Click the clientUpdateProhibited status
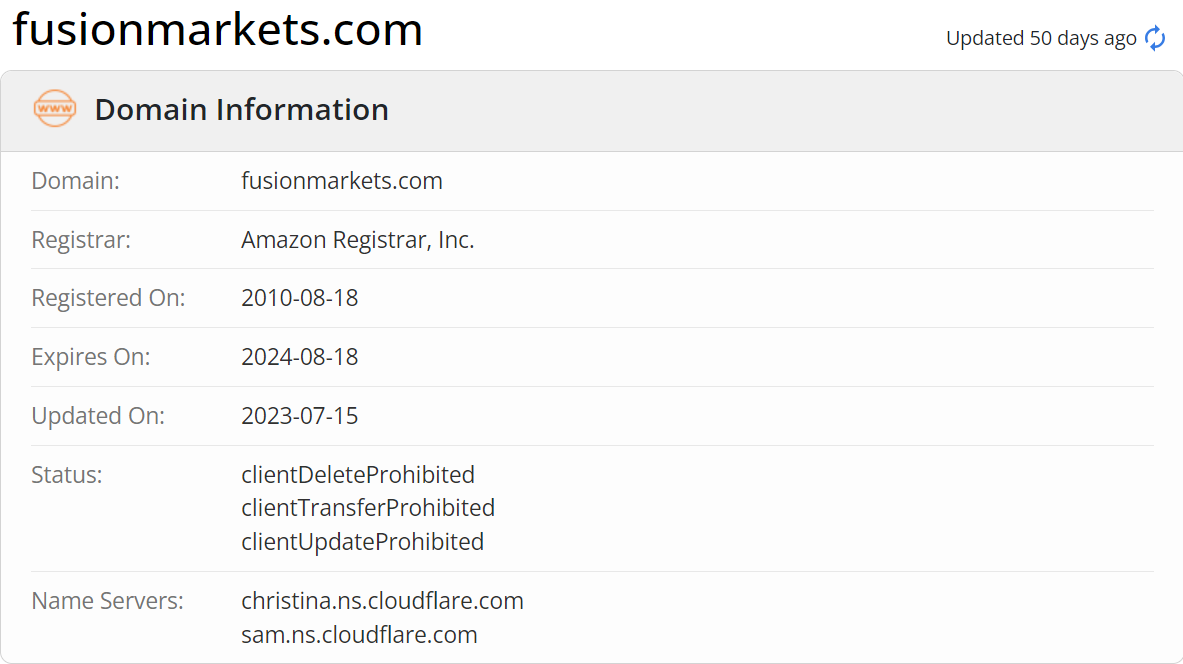The image size is (1183, 664). click(363, 542)
